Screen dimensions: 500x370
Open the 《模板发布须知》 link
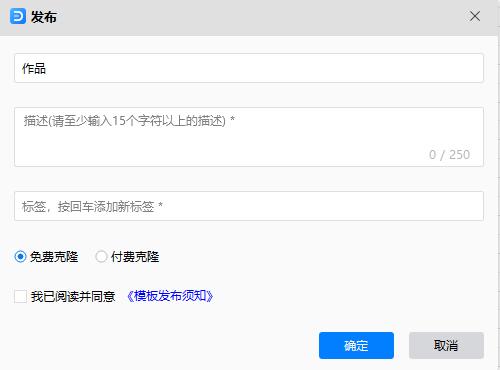tap(170, 296)
